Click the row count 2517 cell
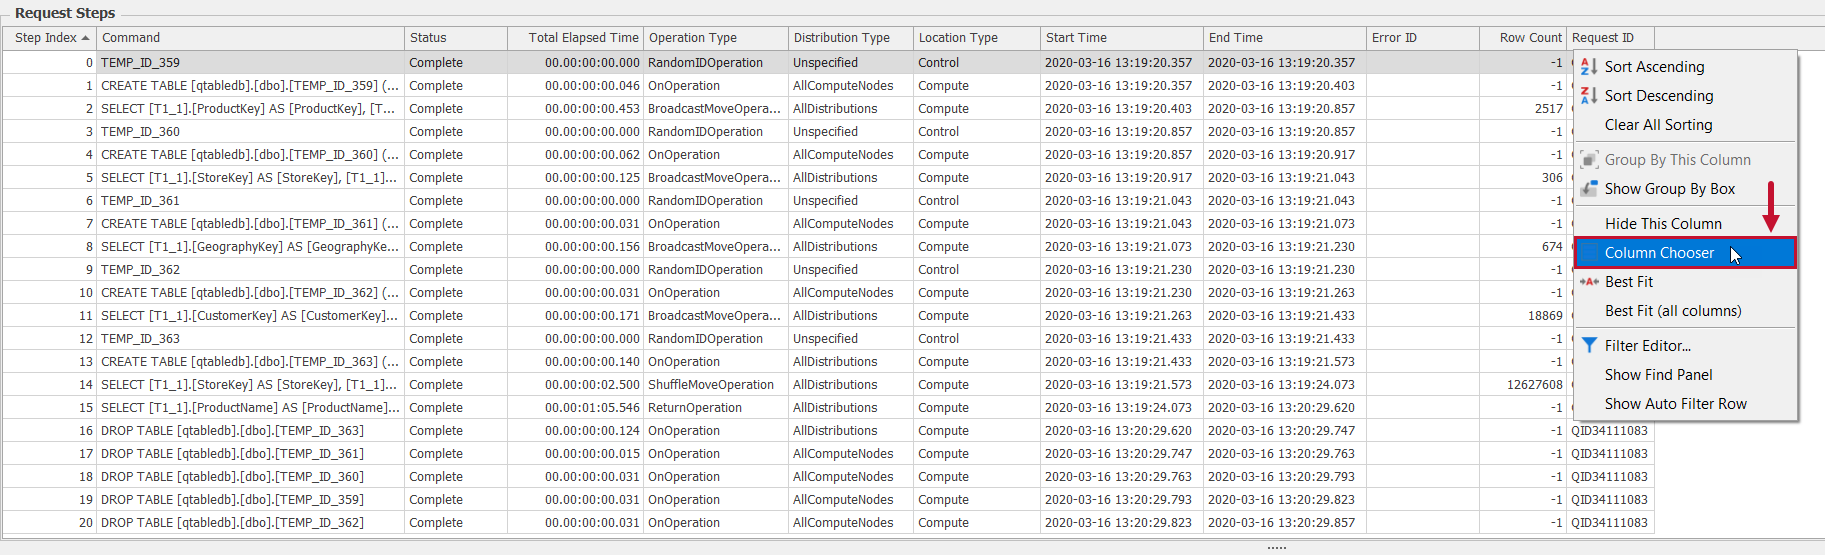The height and width of the screenshot is (555, 1825). coord(1523,109)
